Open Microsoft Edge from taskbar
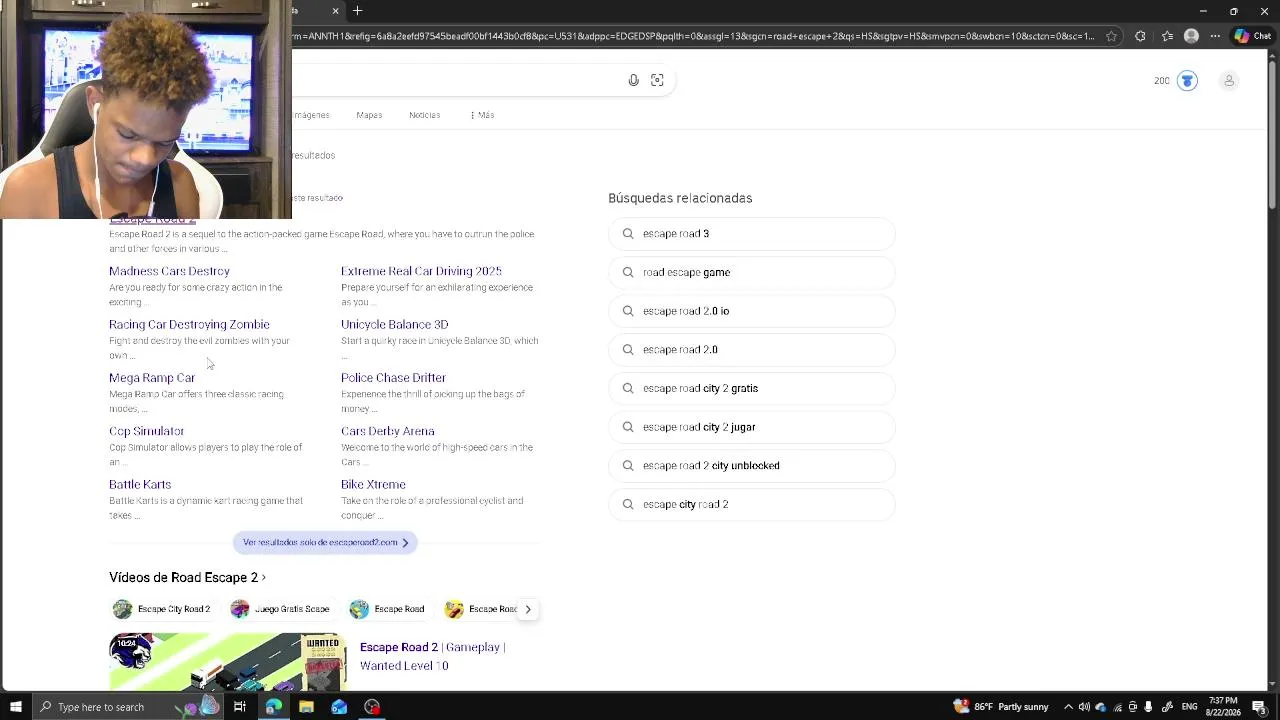The width and height of the screenshot is (1280, 720). 273,707
